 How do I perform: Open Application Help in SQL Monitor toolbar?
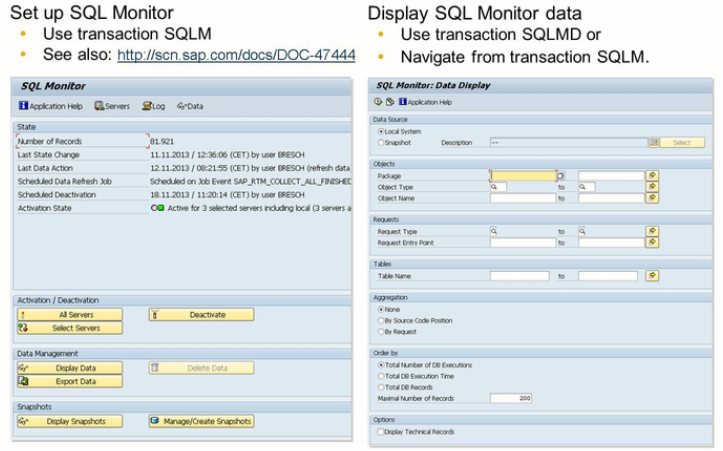point(50,105)
